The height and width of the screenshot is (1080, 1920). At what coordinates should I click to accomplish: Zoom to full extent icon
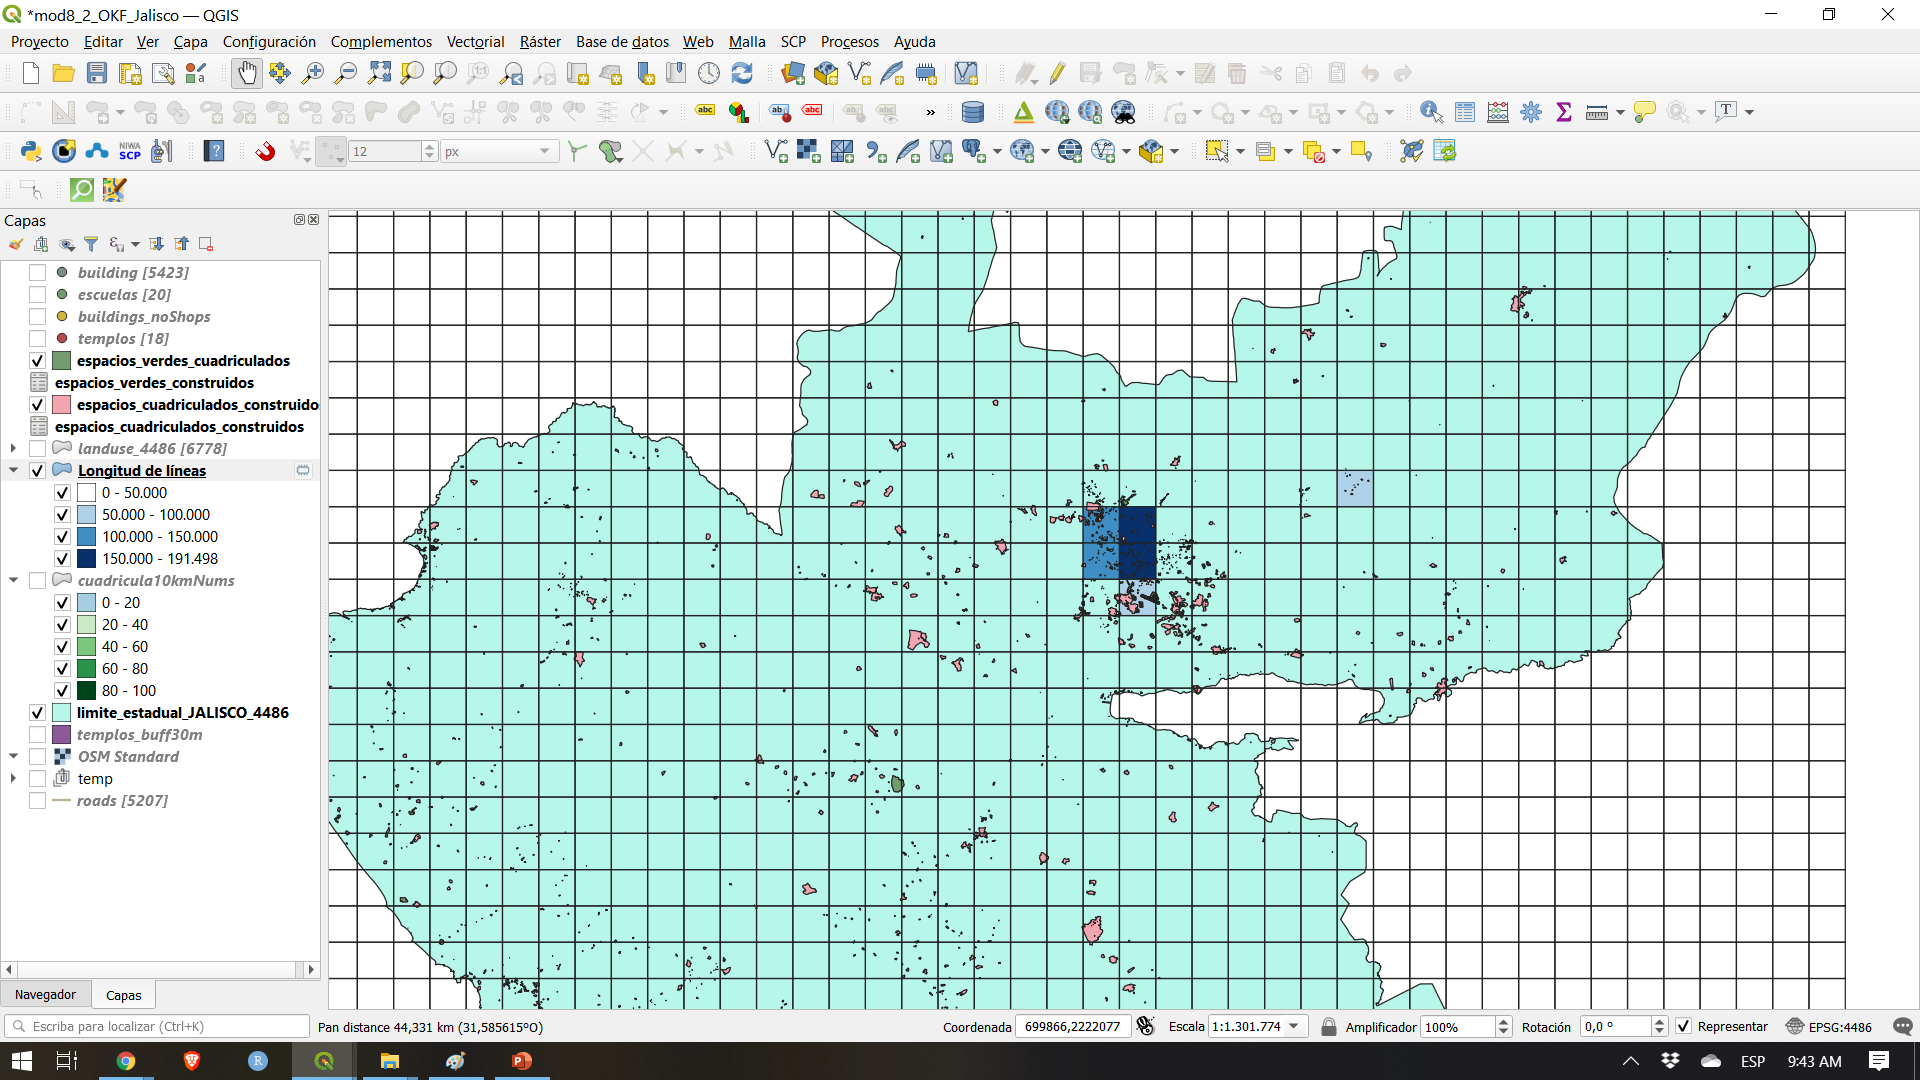click(x=379, y=74)
